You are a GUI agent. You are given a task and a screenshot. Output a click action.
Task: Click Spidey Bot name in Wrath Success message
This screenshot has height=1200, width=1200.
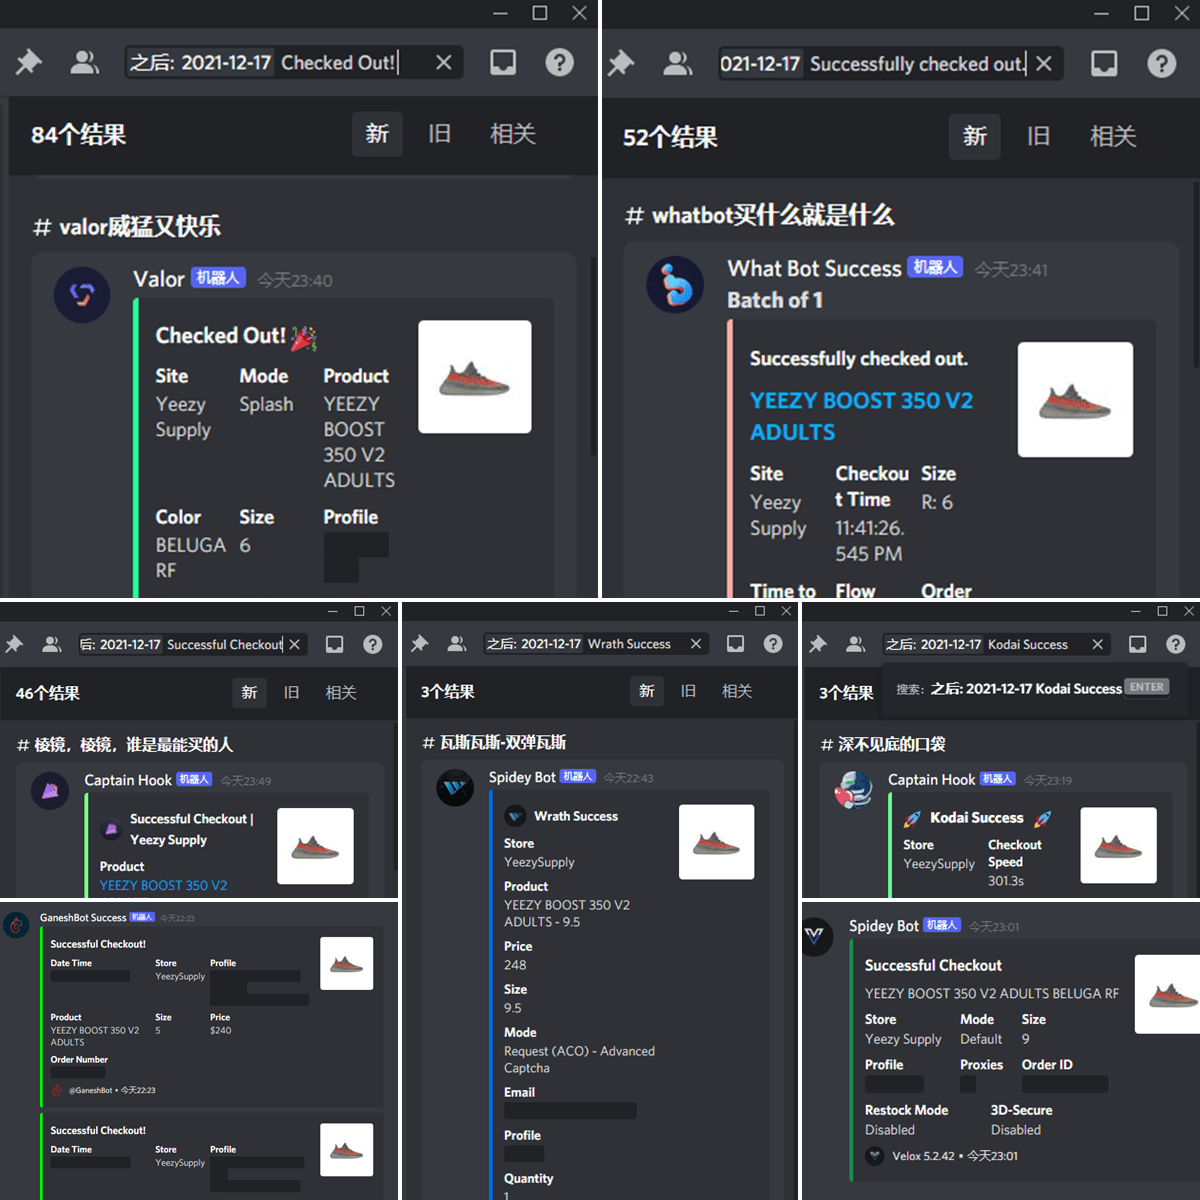click(522, 777)
